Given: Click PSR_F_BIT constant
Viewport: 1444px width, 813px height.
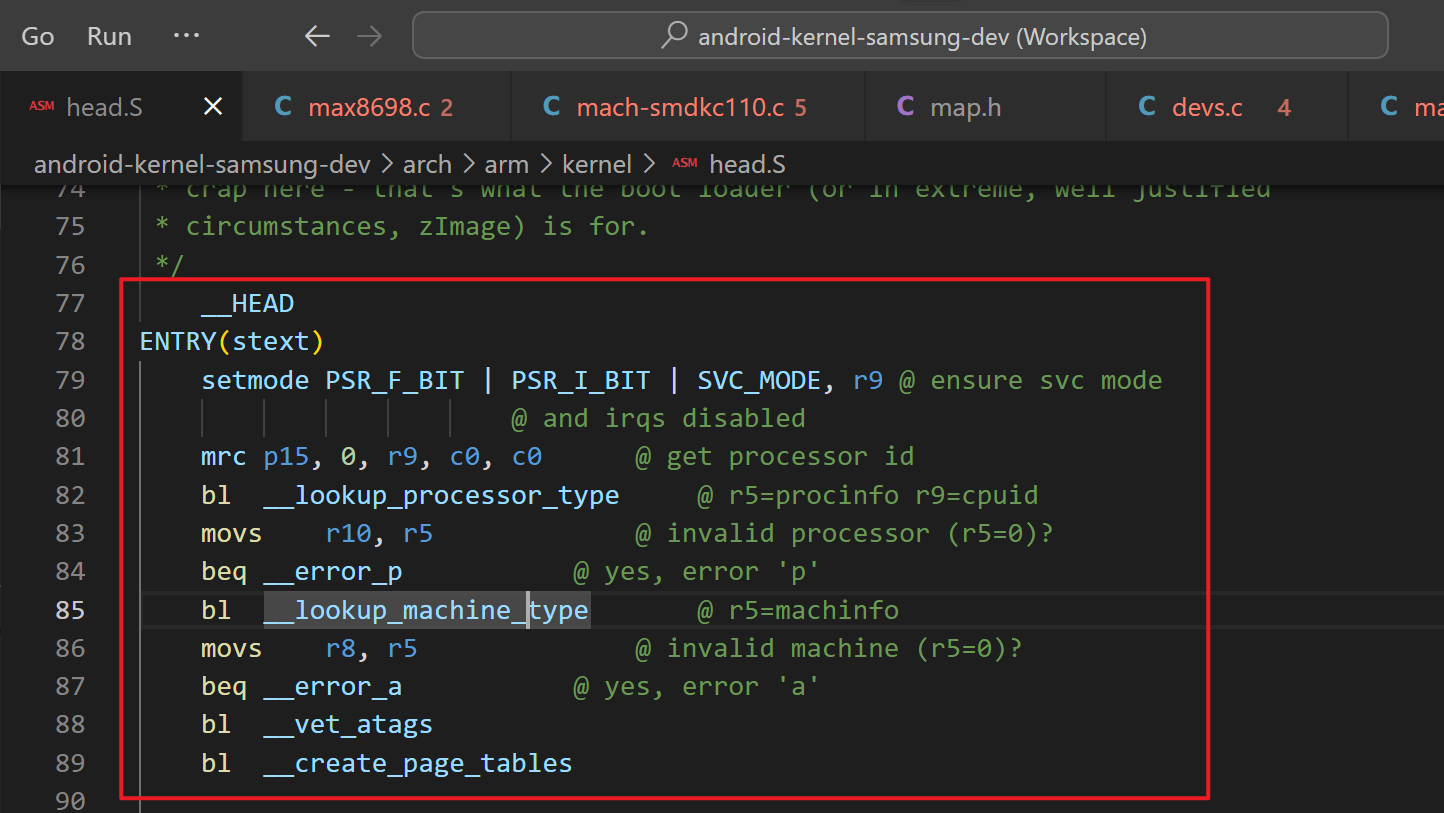Looking at the screenshot, I should (x=395, y=380).
